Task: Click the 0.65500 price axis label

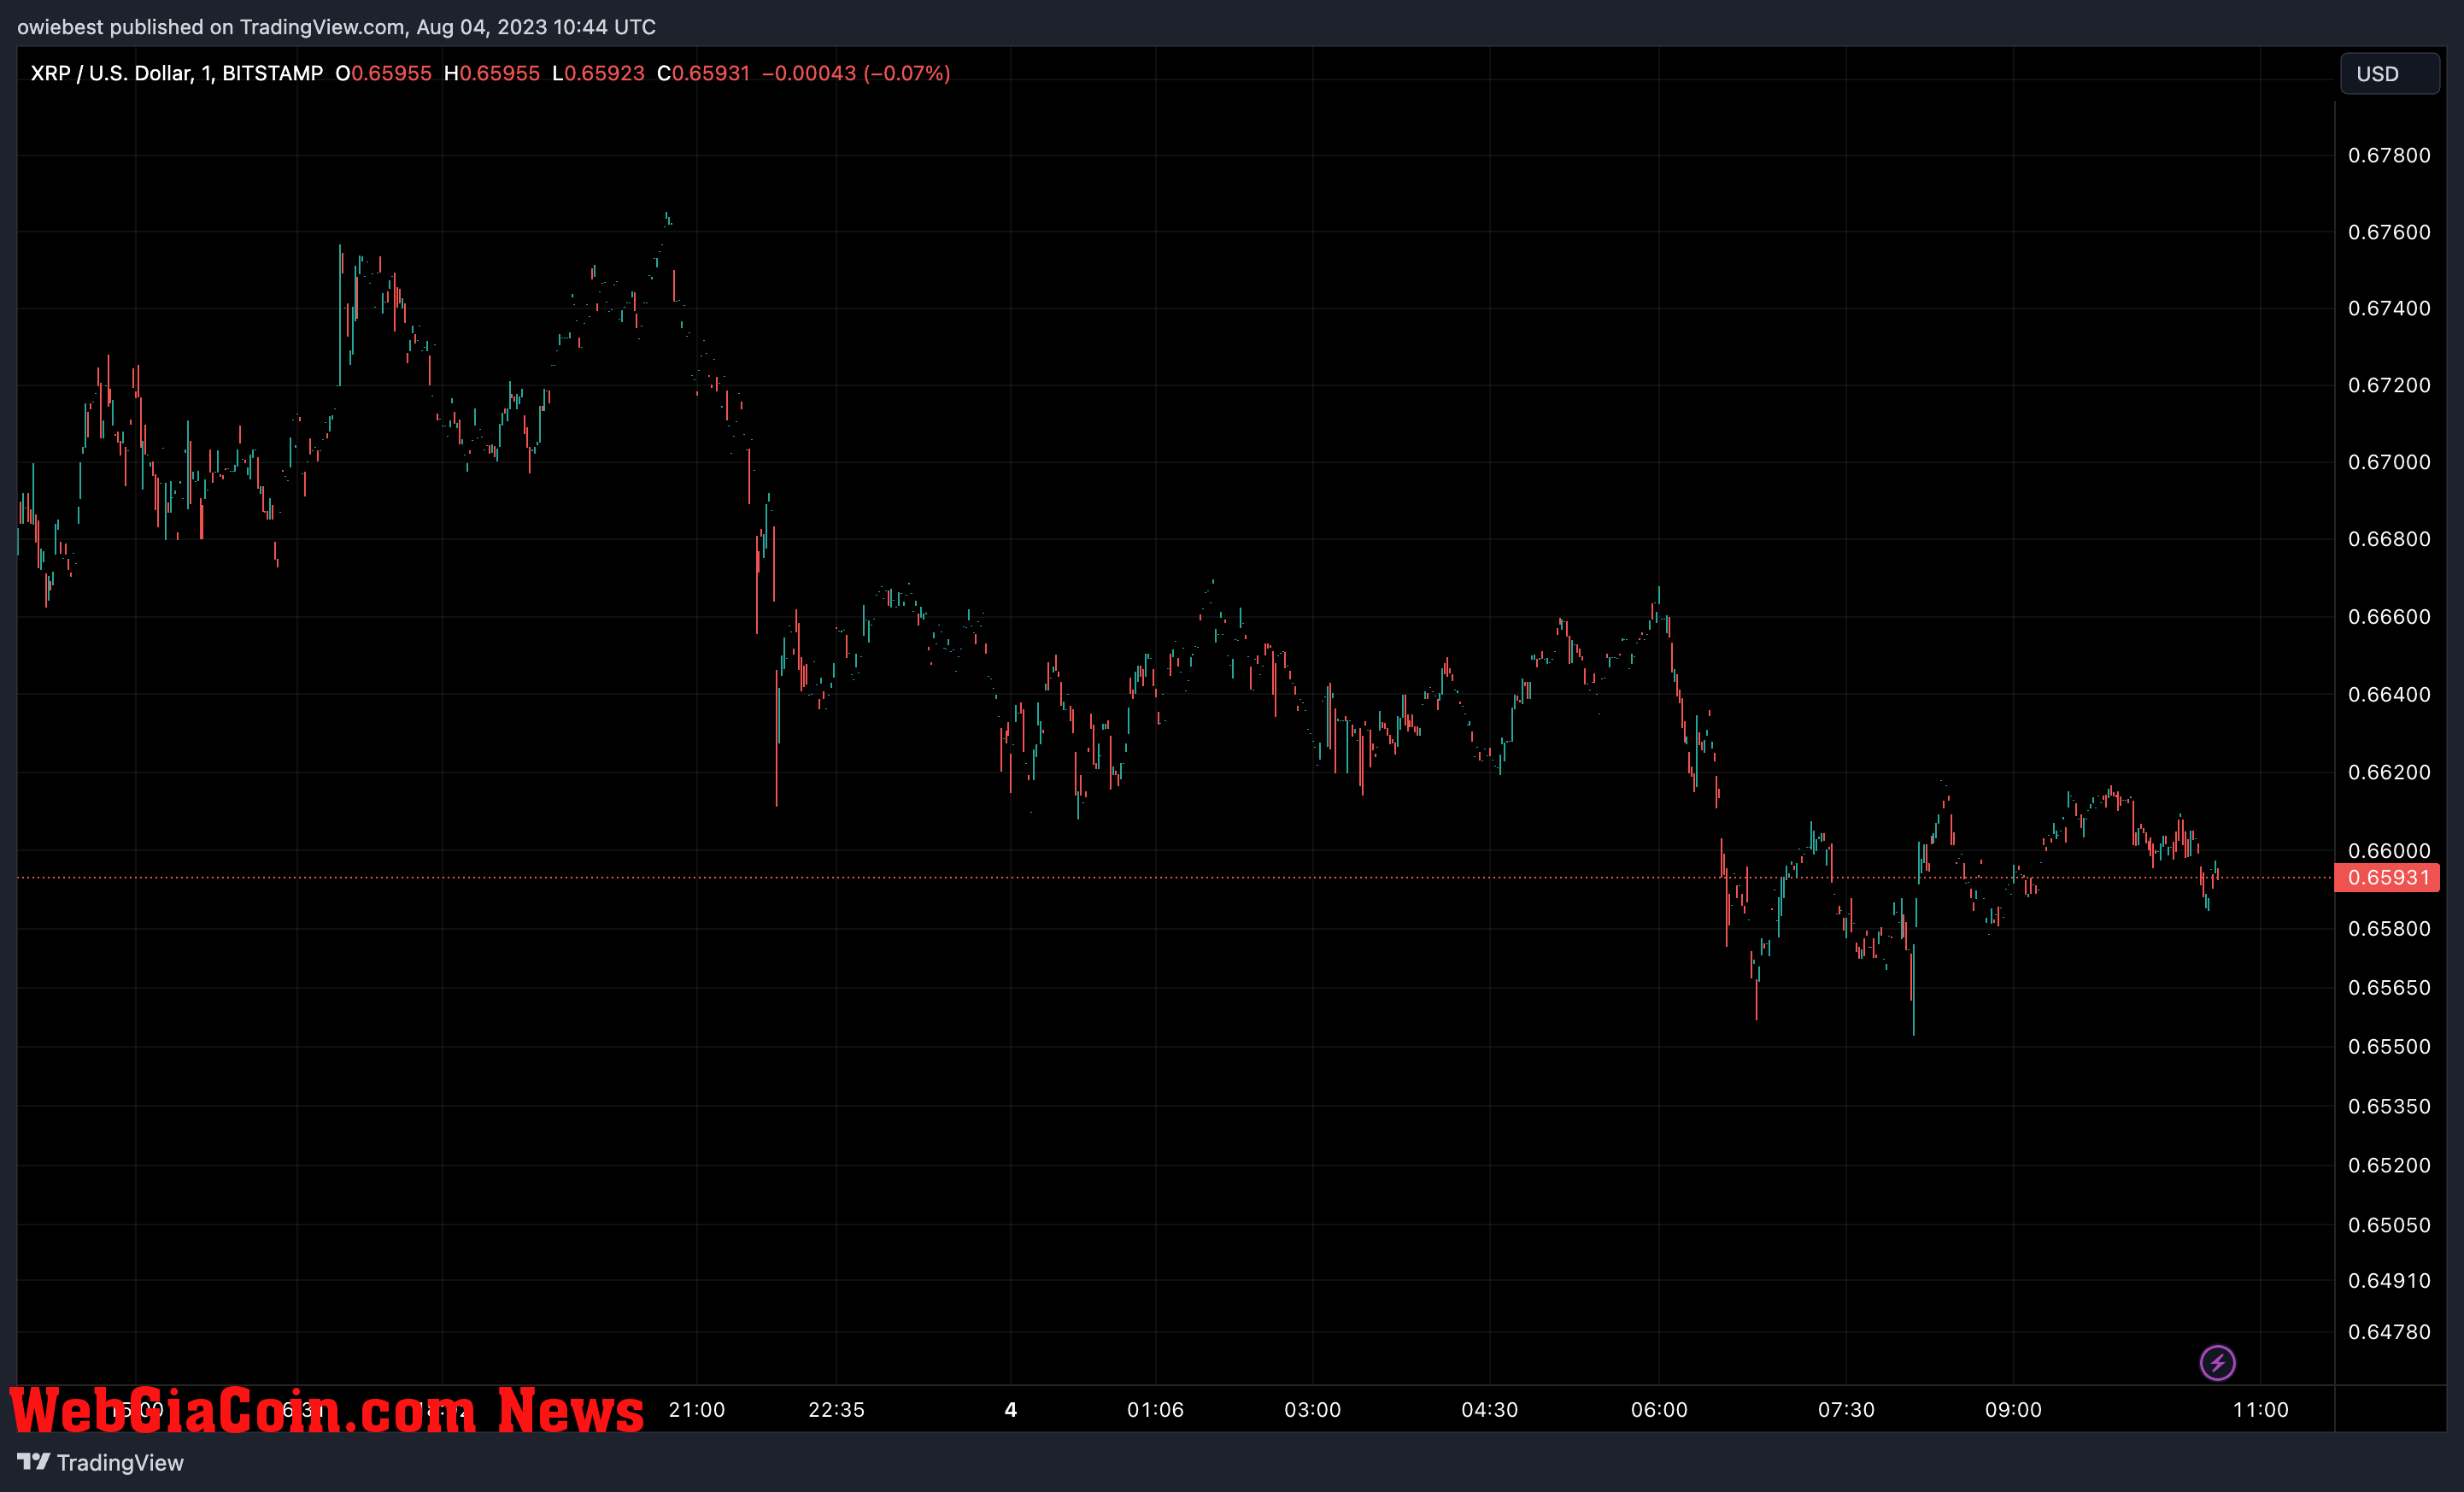Action: (2389, 1047)
